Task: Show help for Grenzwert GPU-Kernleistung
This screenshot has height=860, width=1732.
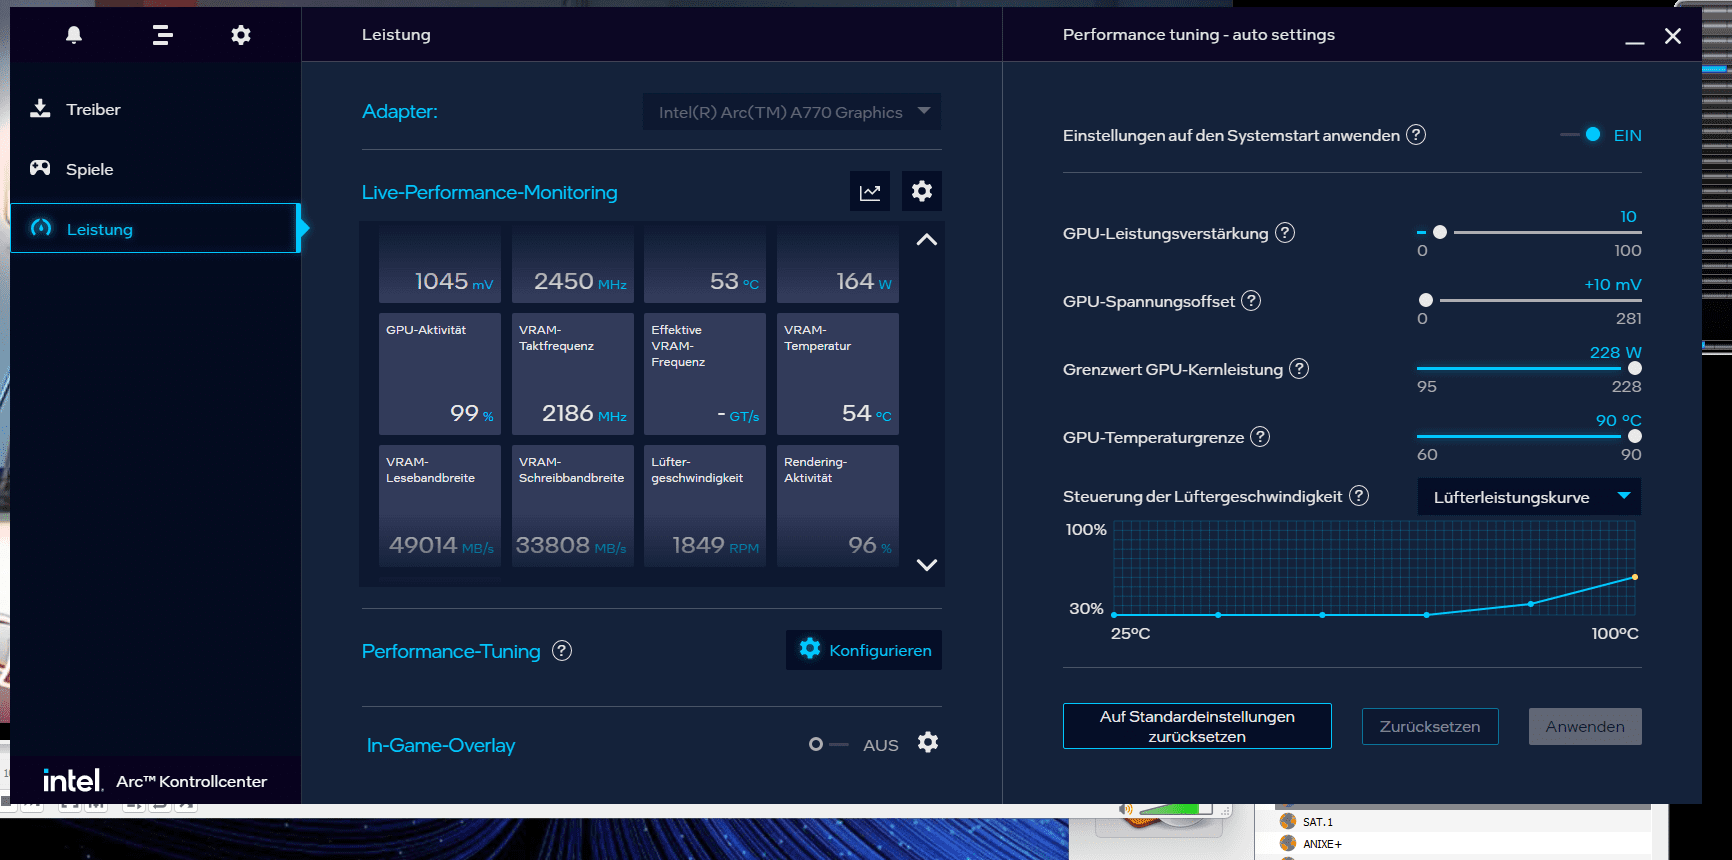Action: [1299, 368]
